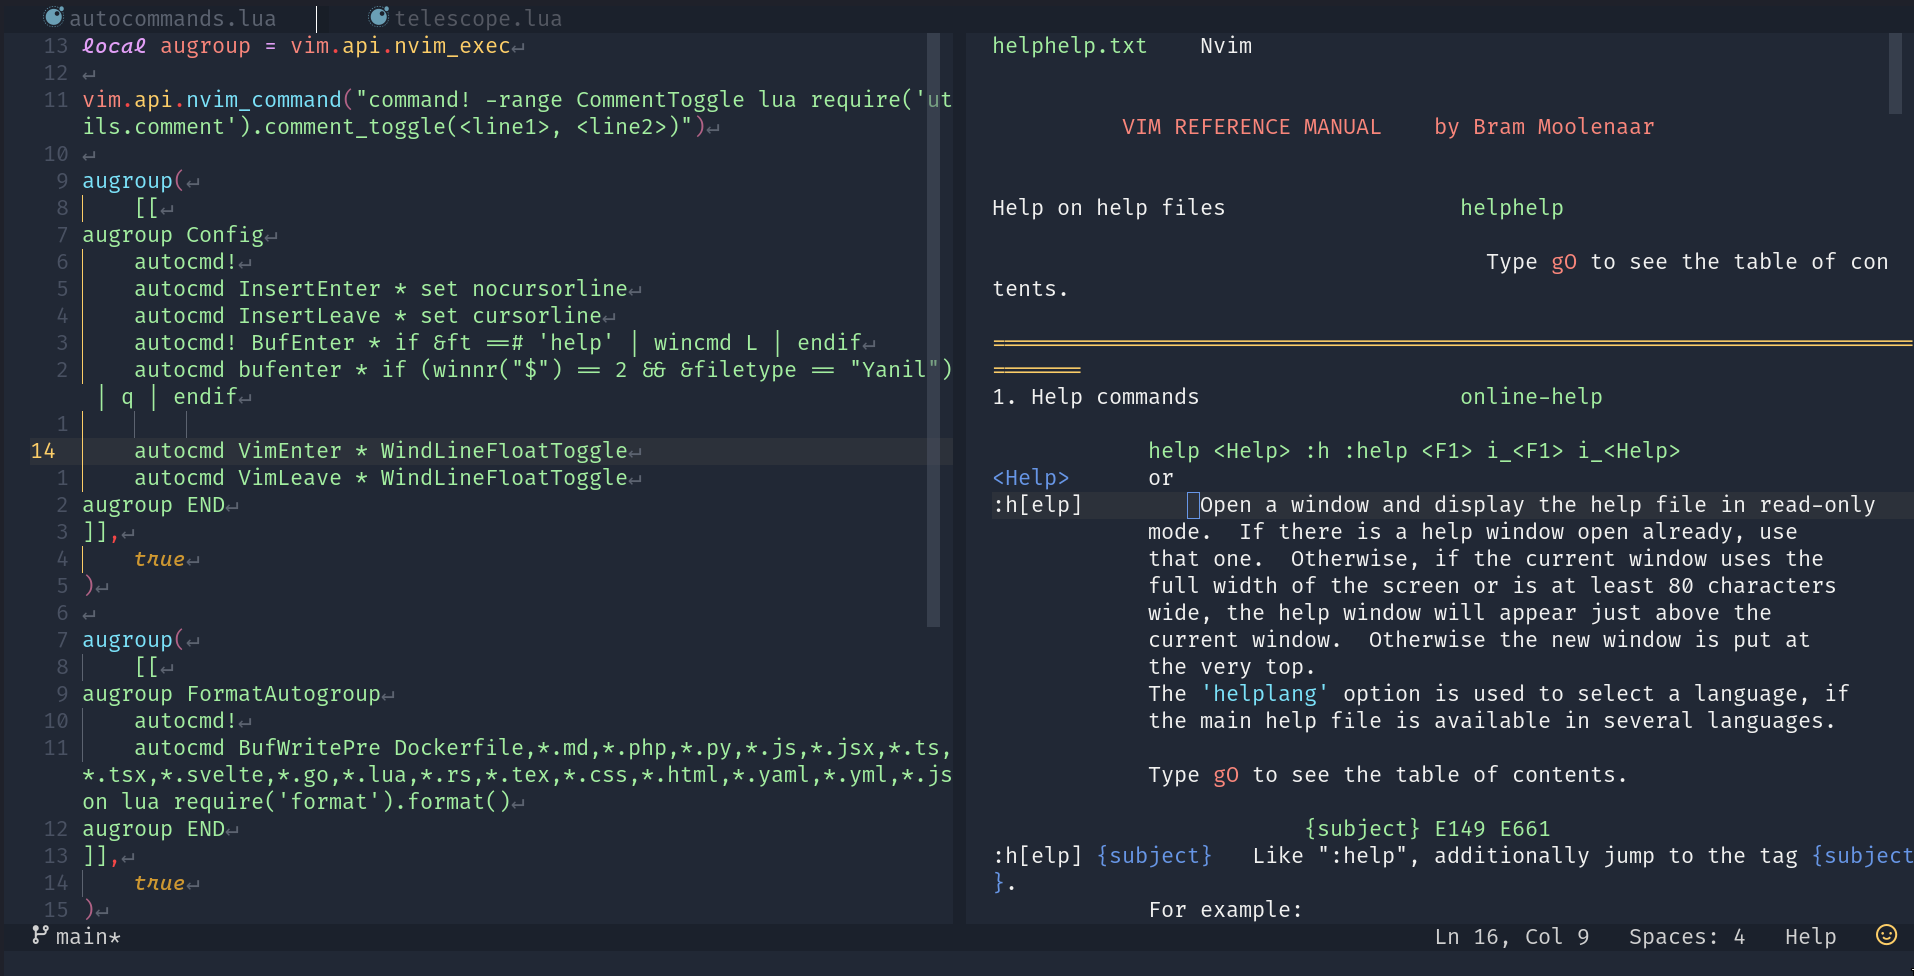1914x976 pixels.
Task: Click 'Help on help files' heading
Action: 1108,208
